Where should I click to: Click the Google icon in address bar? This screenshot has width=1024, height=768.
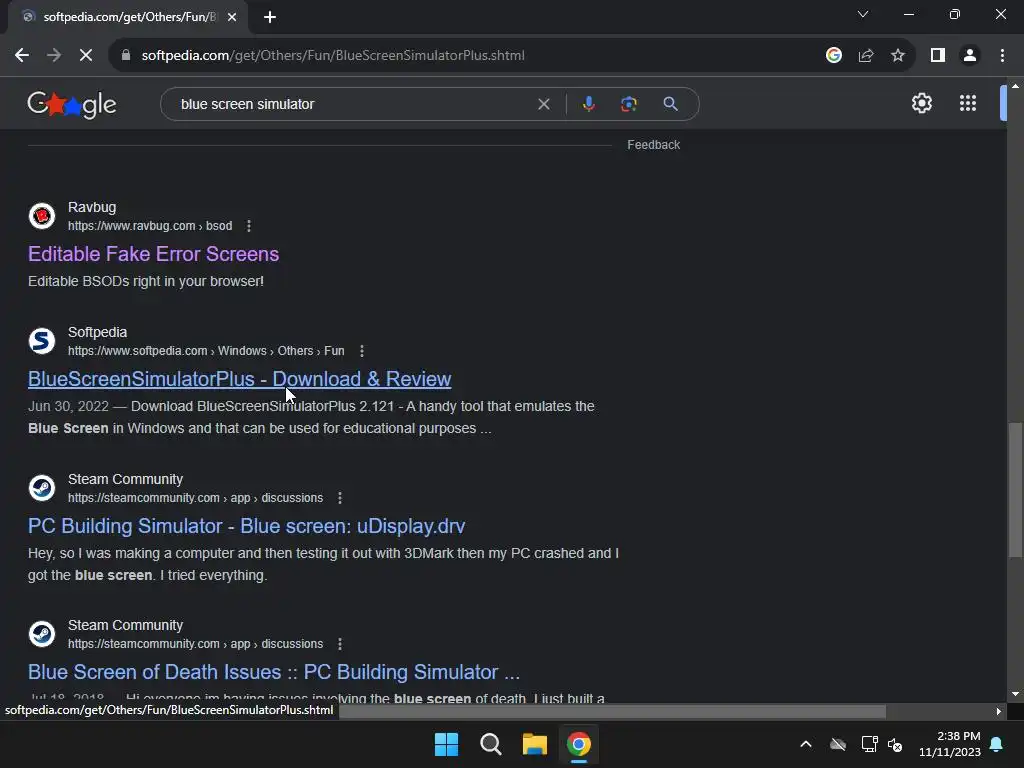click(834, 56)
